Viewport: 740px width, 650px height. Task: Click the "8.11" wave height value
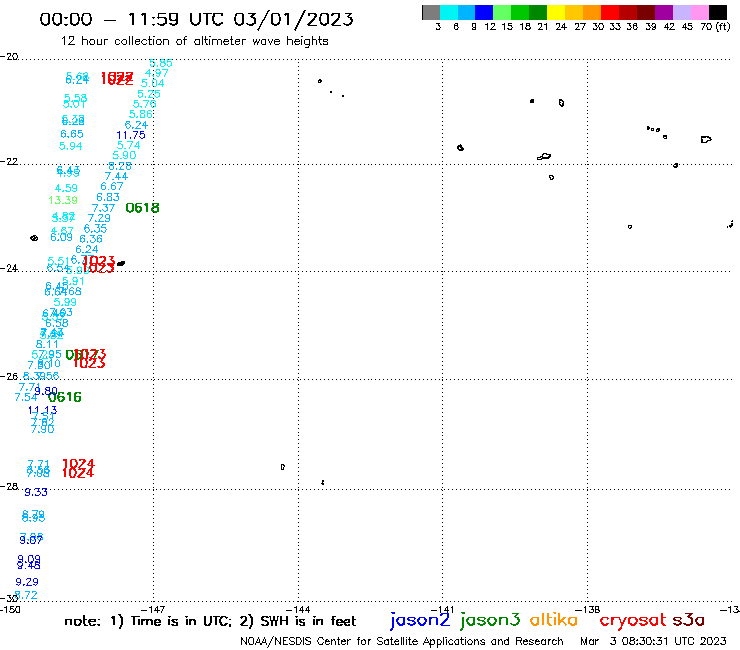[47, 345]
